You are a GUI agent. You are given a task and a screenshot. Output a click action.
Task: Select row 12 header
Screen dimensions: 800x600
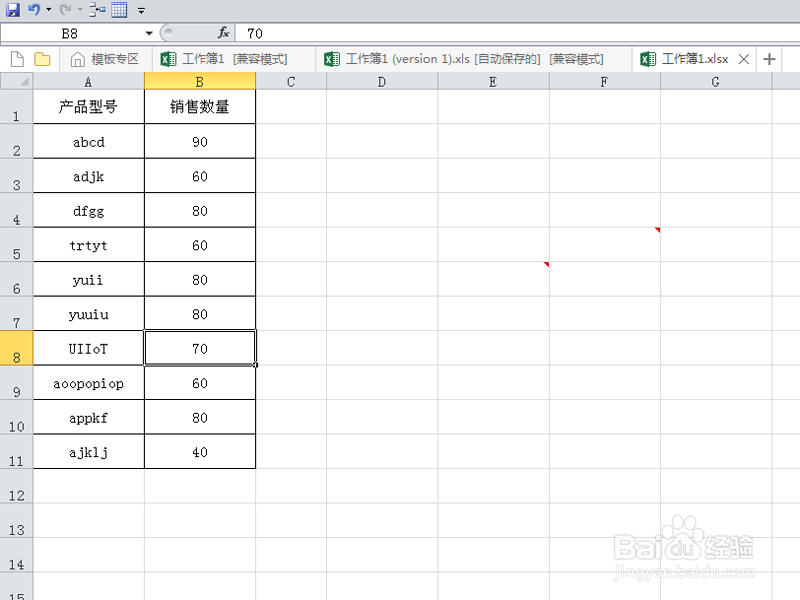point(17,486)
